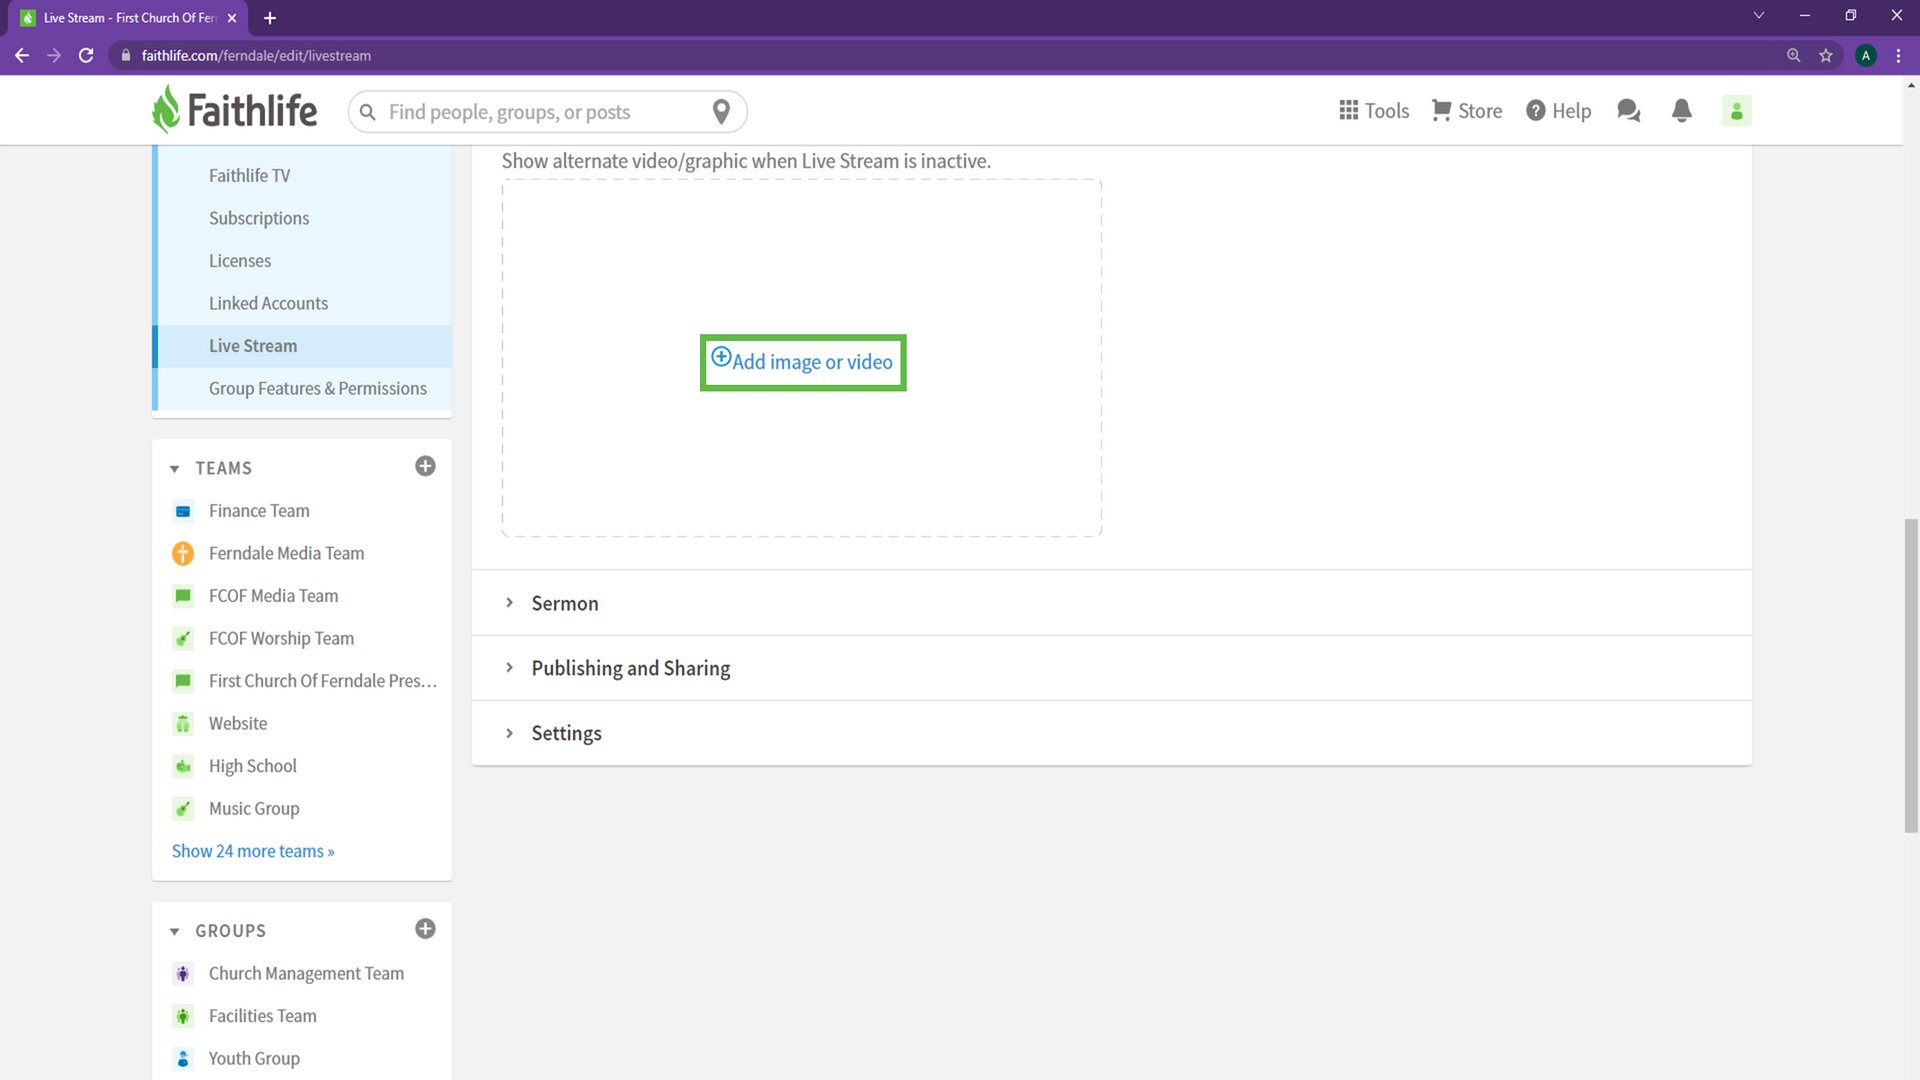The height and width of the screenshot is (1080, 1920).
Task: Open the FCOF Worship Team link
Action: [281, 639]
